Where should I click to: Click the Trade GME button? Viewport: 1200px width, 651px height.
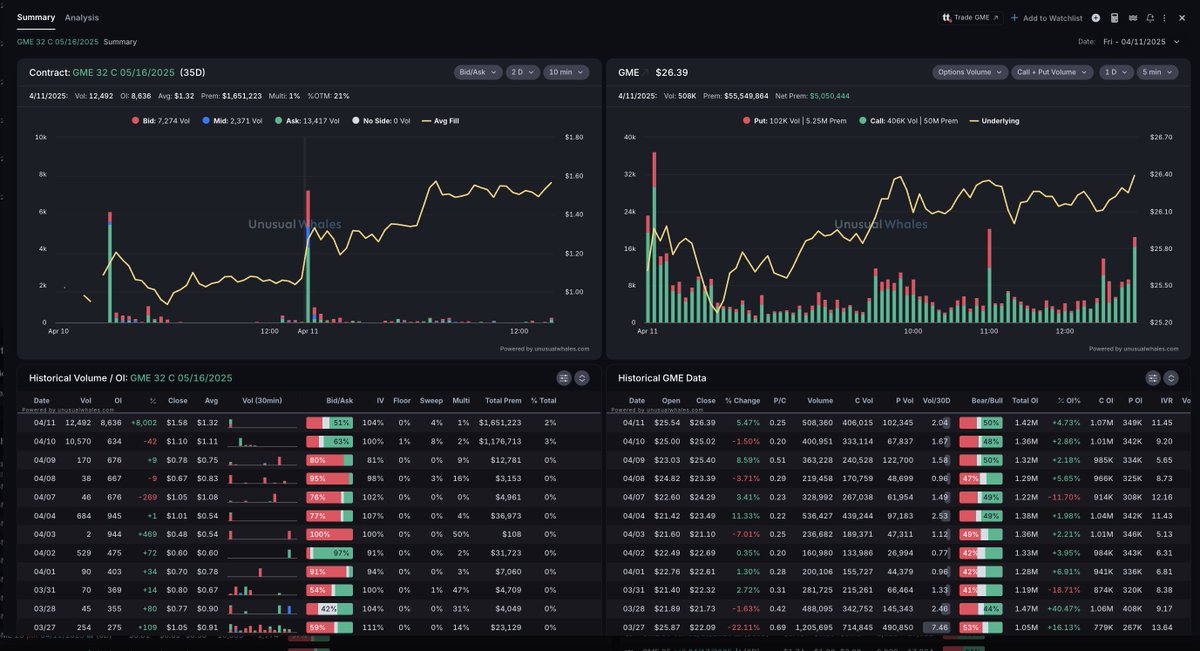970,18
